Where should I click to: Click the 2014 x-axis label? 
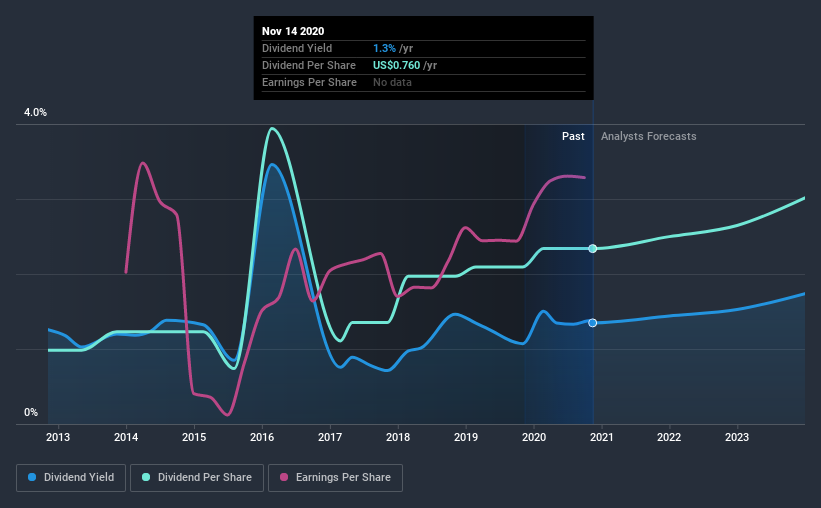tap(126, 437)
